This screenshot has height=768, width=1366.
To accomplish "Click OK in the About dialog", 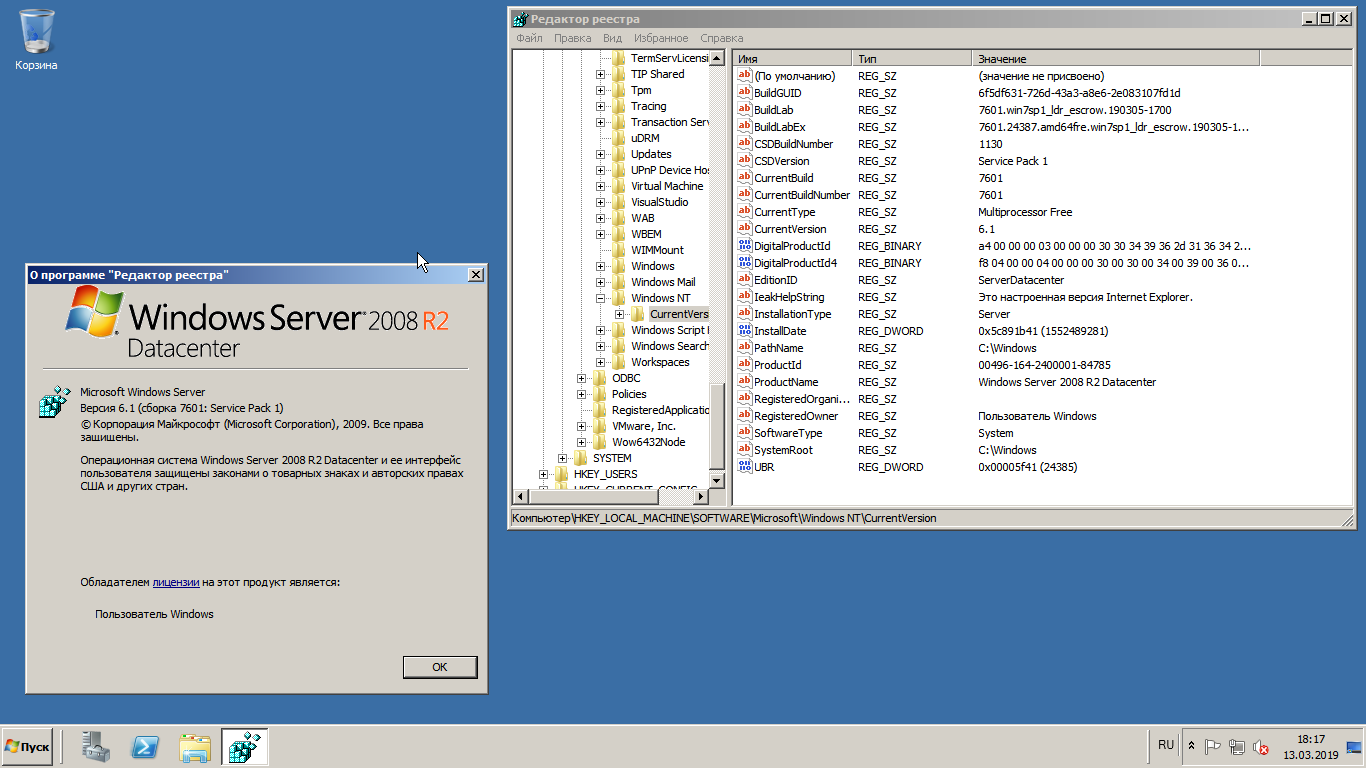I will 440,667.
